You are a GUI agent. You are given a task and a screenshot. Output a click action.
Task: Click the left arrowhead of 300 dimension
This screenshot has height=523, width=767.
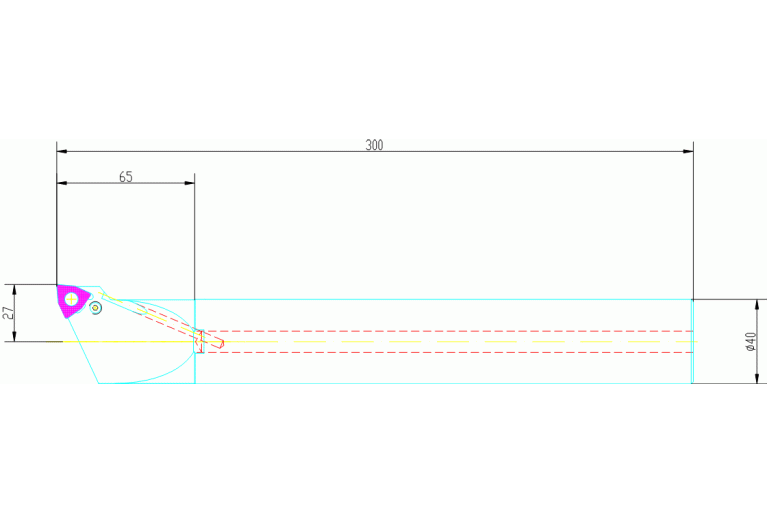click(62, 152)
